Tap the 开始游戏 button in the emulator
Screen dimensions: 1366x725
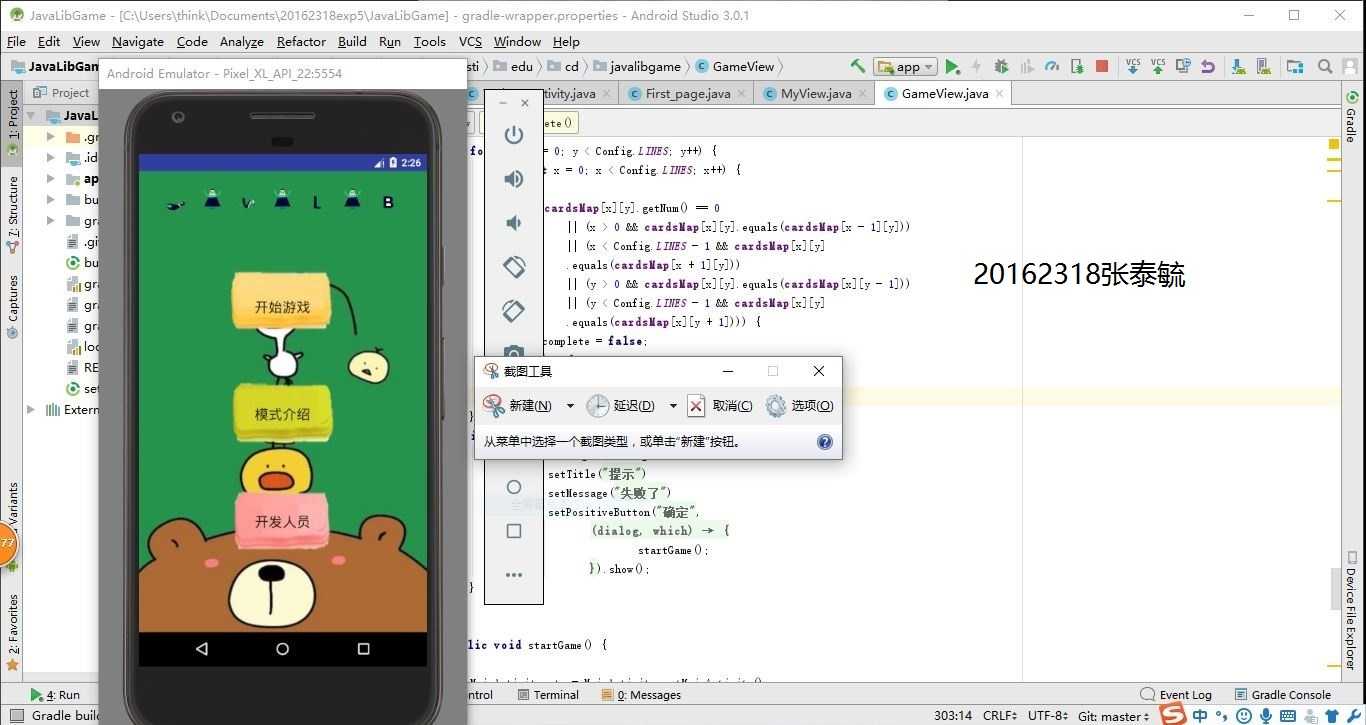point(281,300)
